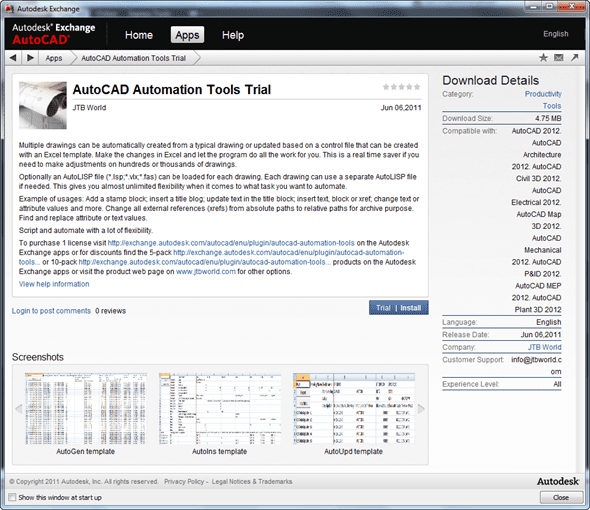Open AutoGen template screenshot

(x=85, y=409)
